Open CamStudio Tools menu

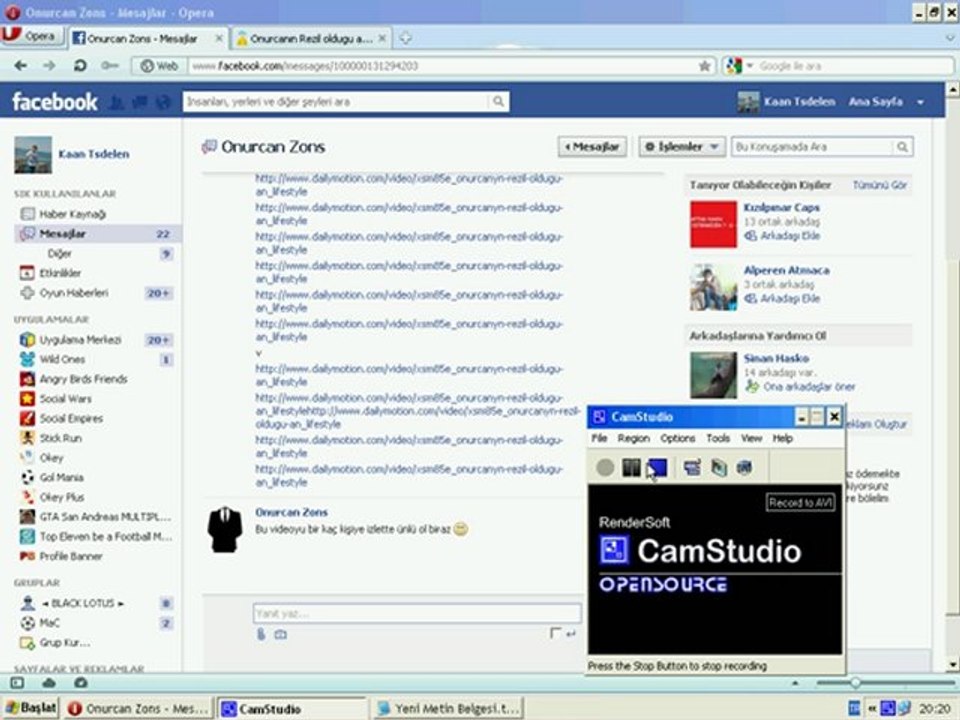tap(718, 438)
